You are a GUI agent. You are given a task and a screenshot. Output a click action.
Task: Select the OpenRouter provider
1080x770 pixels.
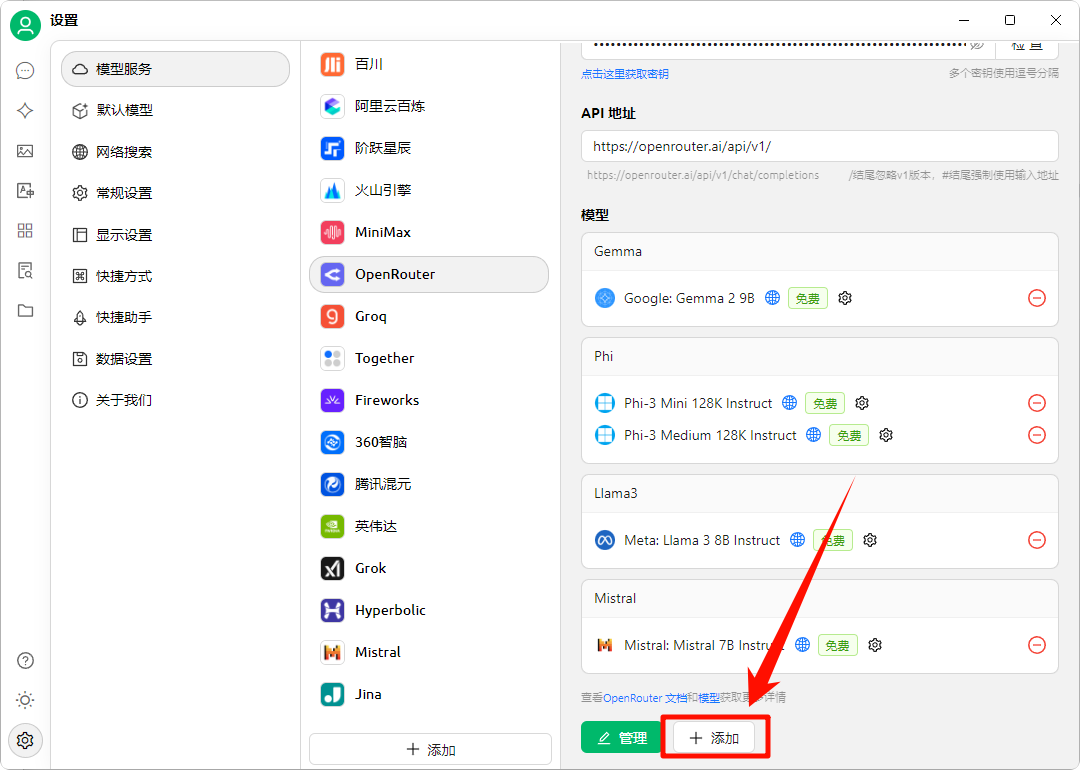pyautogui.click(x=429, y=274)
